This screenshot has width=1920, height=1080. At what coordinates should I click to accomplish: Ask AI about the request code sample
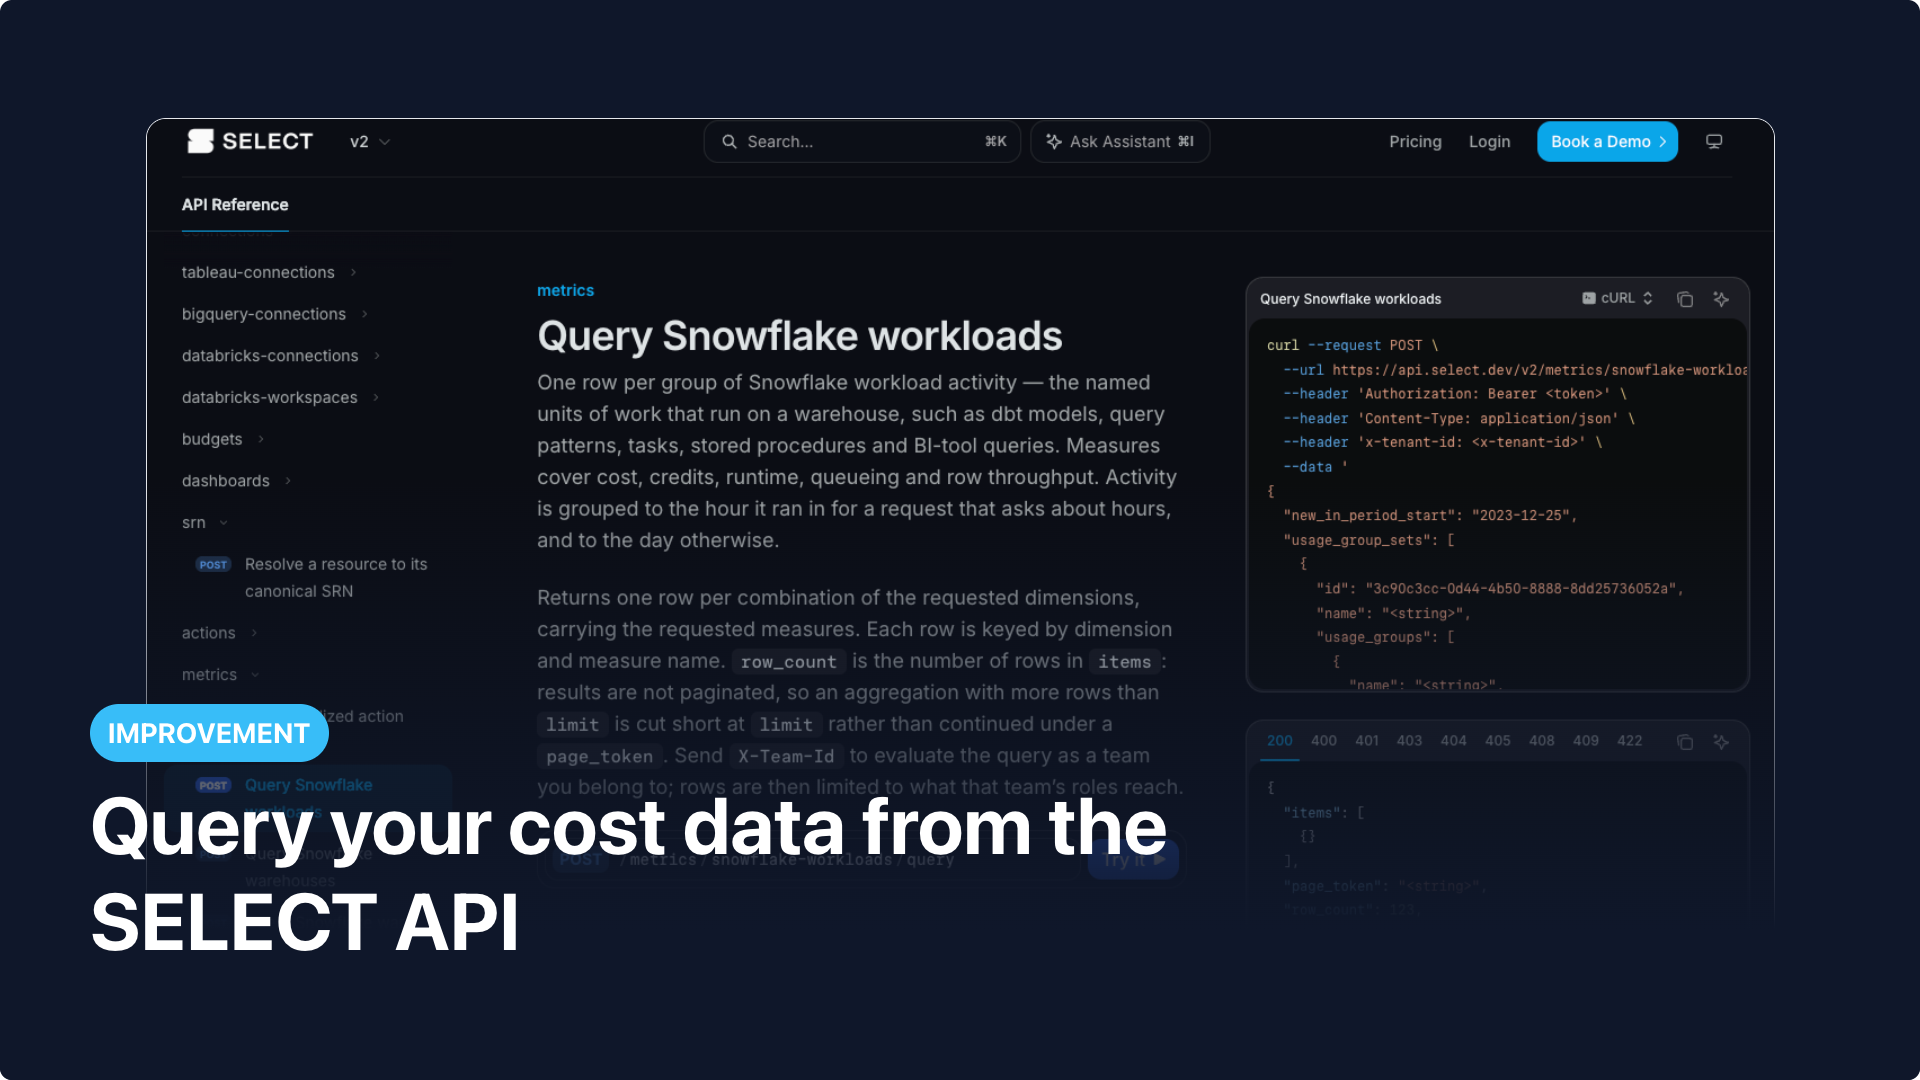(x=1721, y=299)
